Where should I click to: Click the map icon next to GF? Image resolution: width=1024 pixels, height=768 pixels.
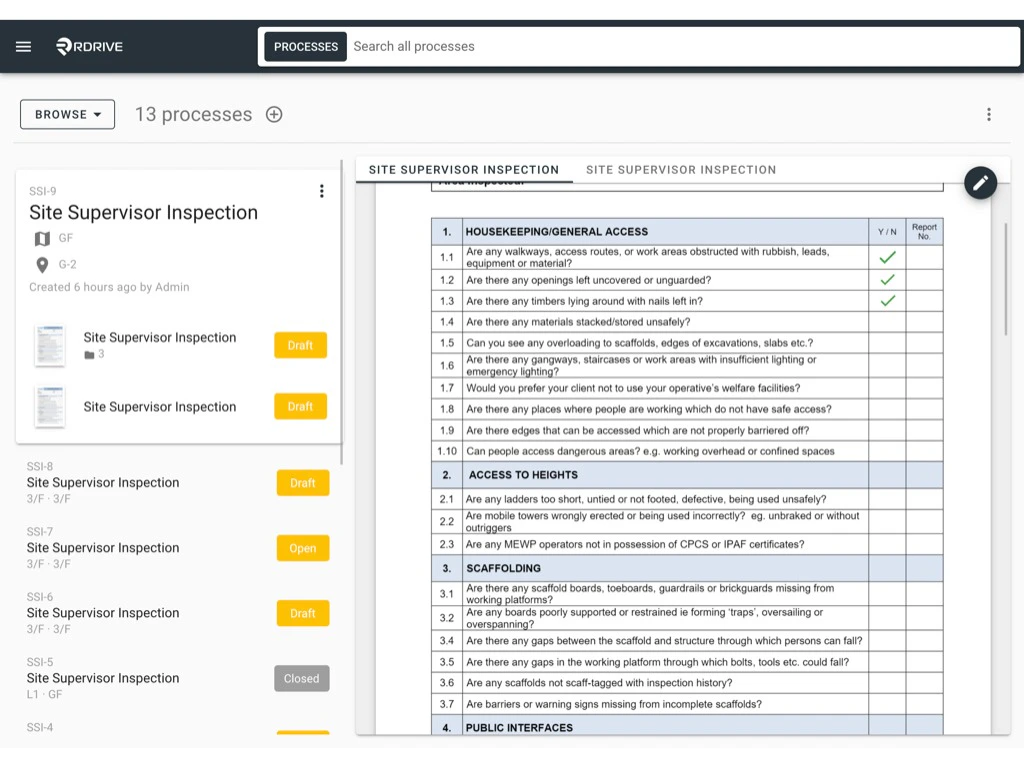[42, 238]
